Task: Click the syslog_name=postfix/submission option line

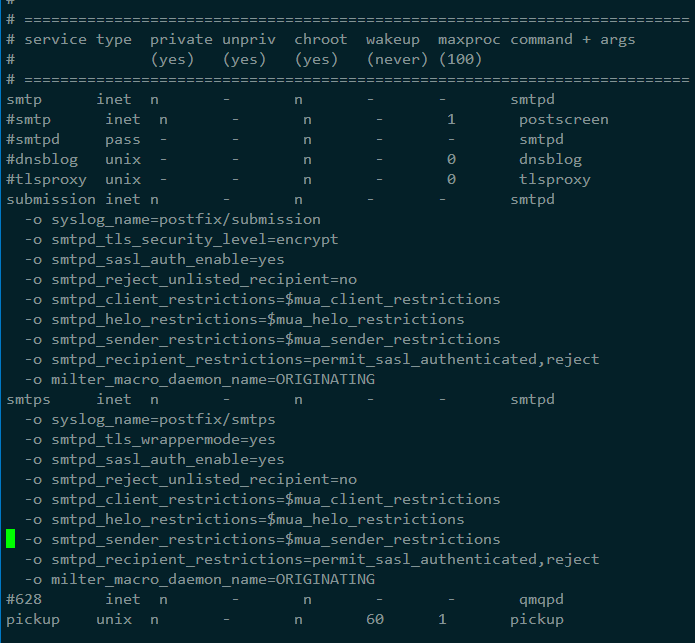Action: click(173, 219)
